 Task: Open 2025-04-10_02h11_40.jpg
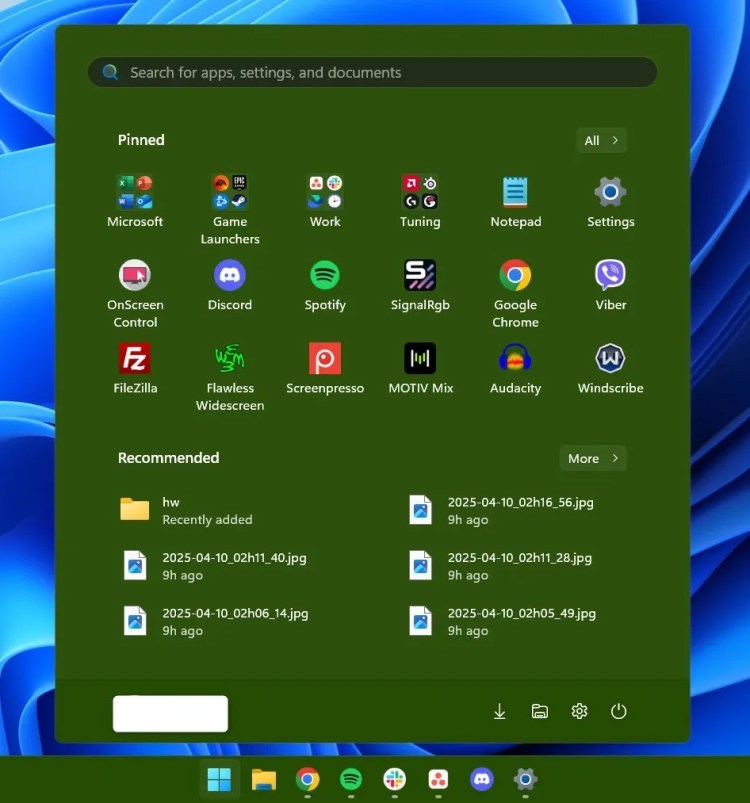click(215, 566)
